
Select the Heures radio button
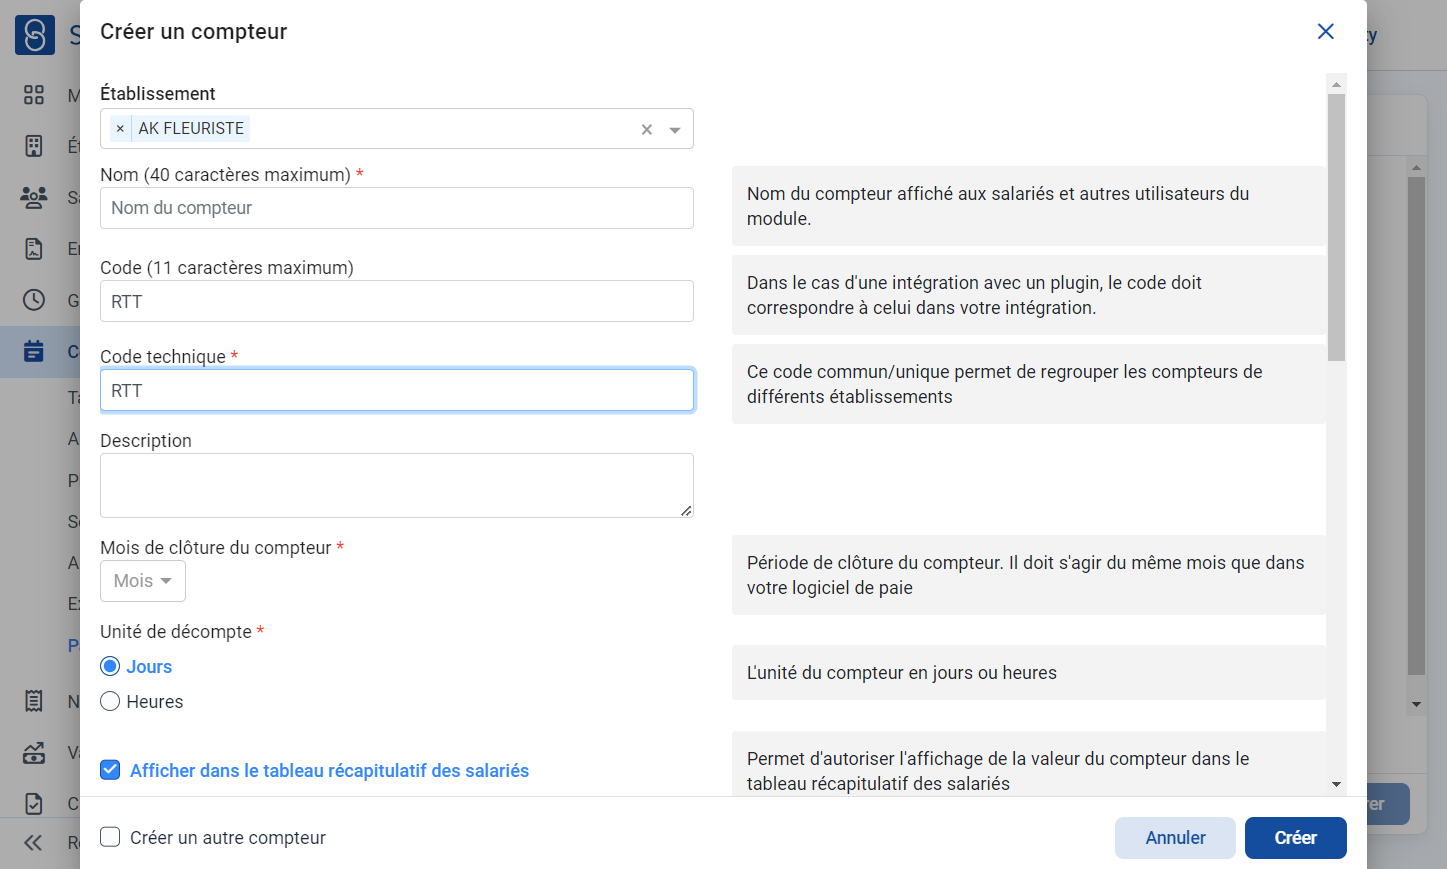tap(110, 702)
